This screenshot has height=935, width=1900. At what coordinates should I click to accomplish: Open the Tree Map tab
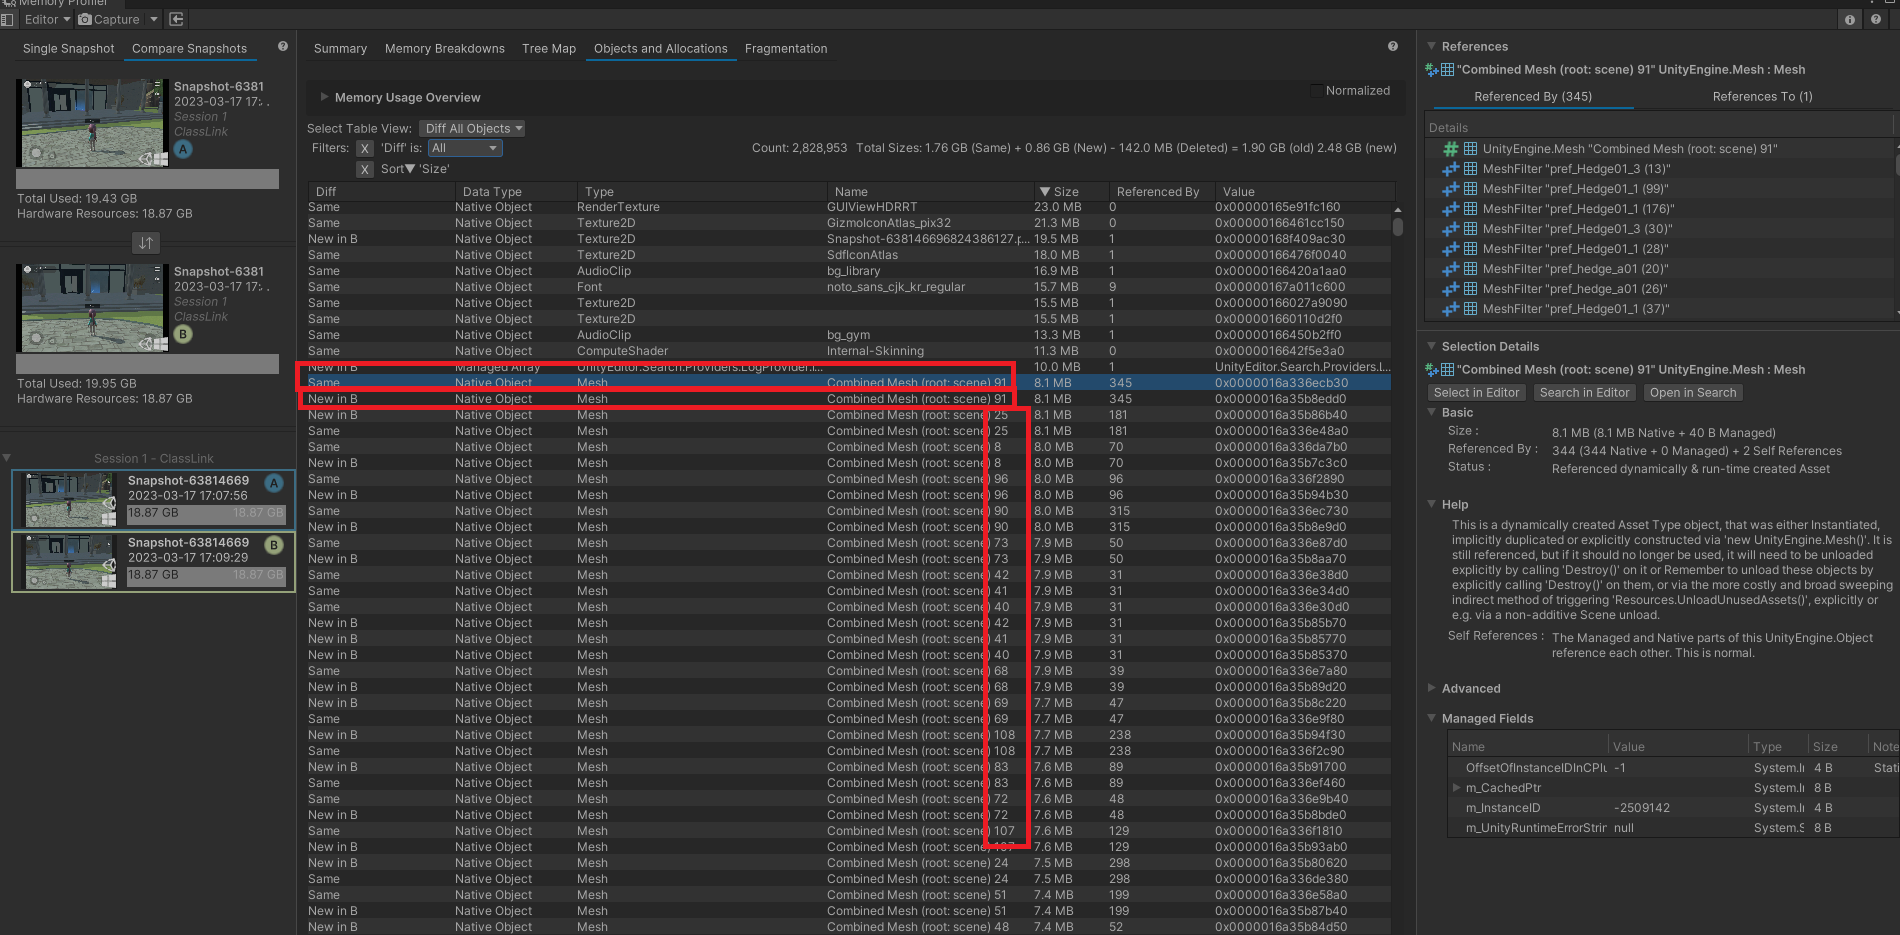(548, 48)
